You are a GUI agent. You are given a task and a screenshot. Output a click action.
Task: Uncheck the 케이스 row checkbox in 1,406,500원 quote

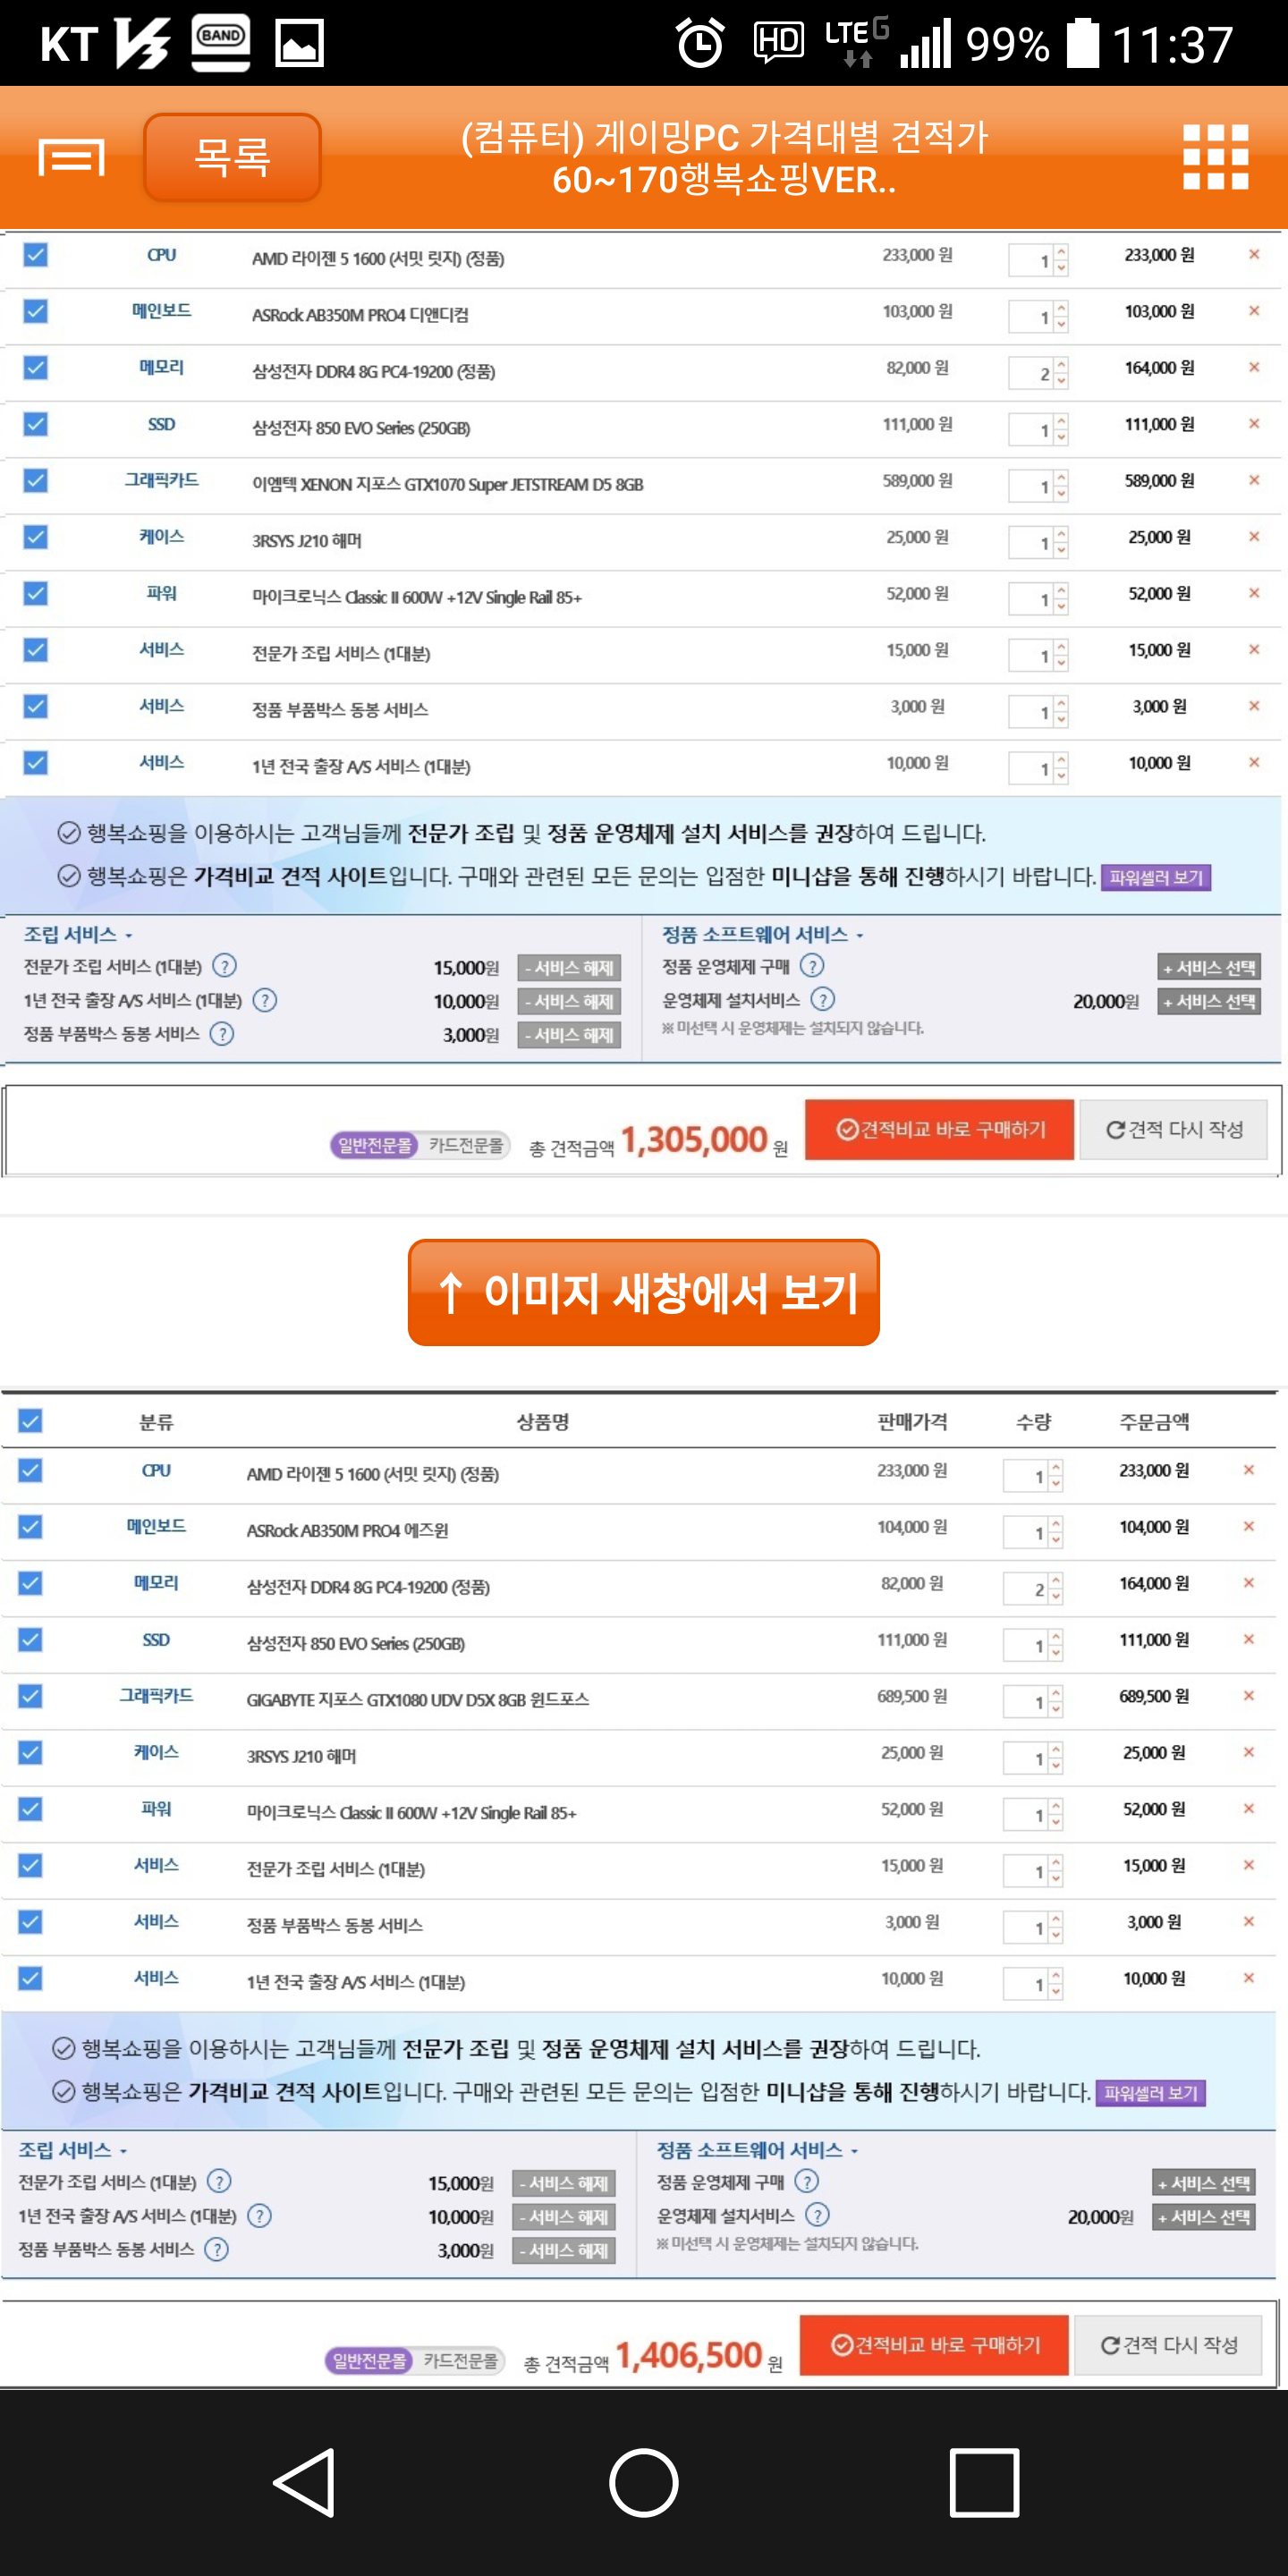pos(30,1752)
